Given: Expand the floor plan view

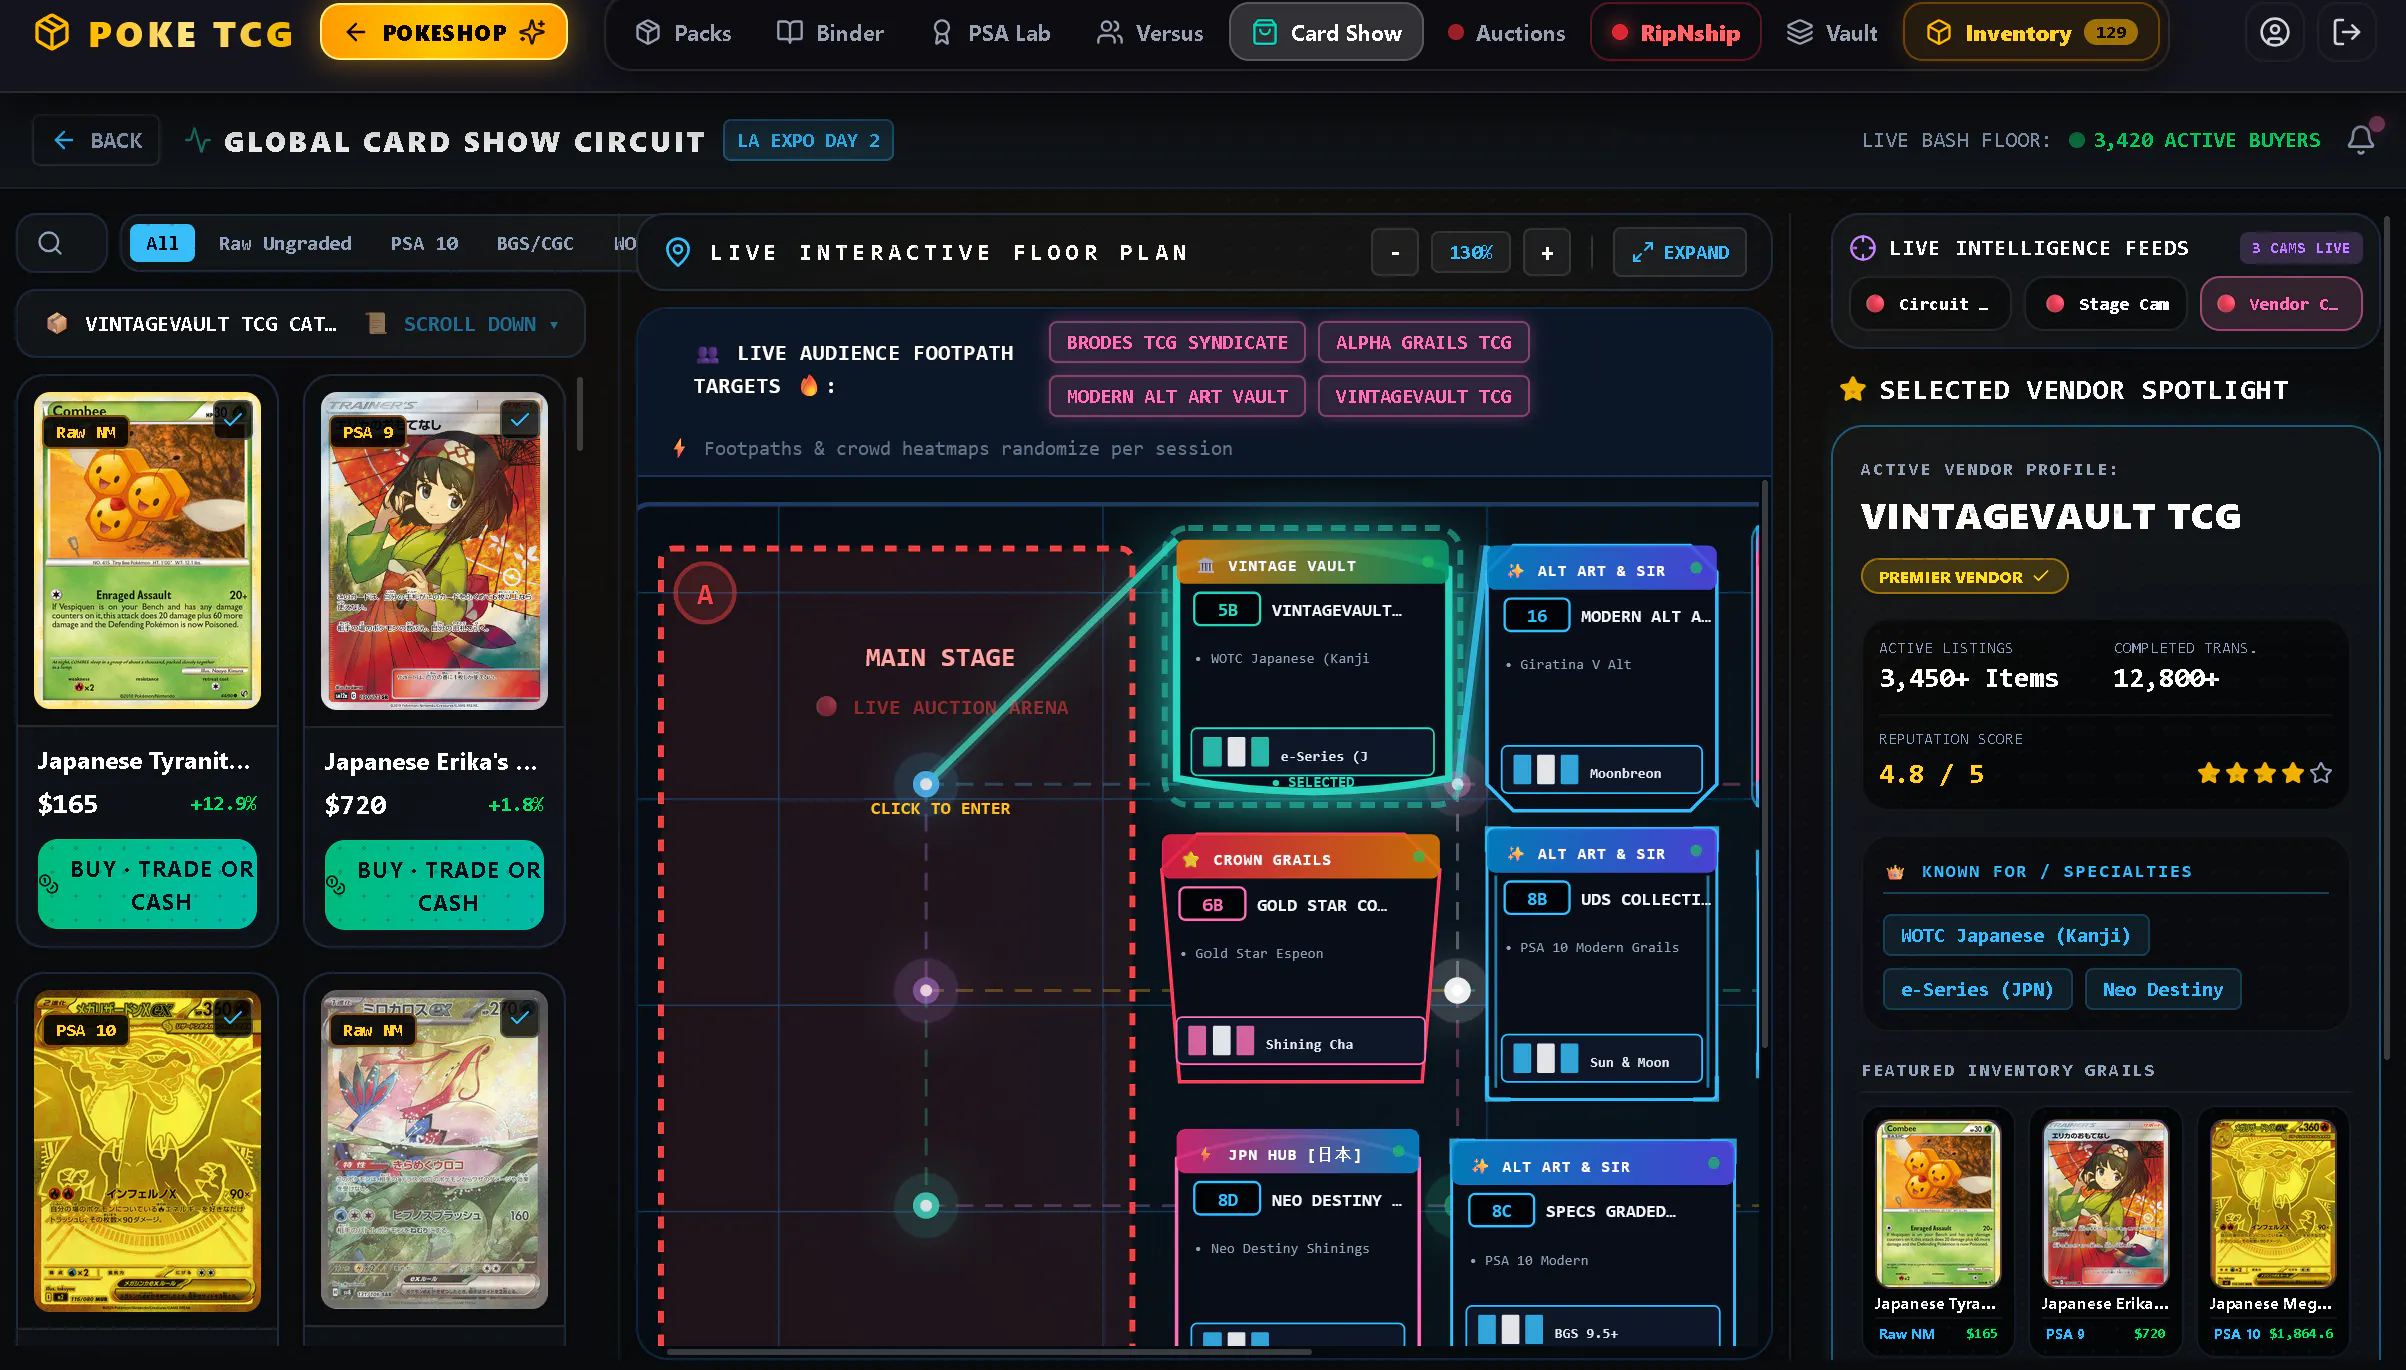Looking at the screenshot, I should [x=1680, y=253].
